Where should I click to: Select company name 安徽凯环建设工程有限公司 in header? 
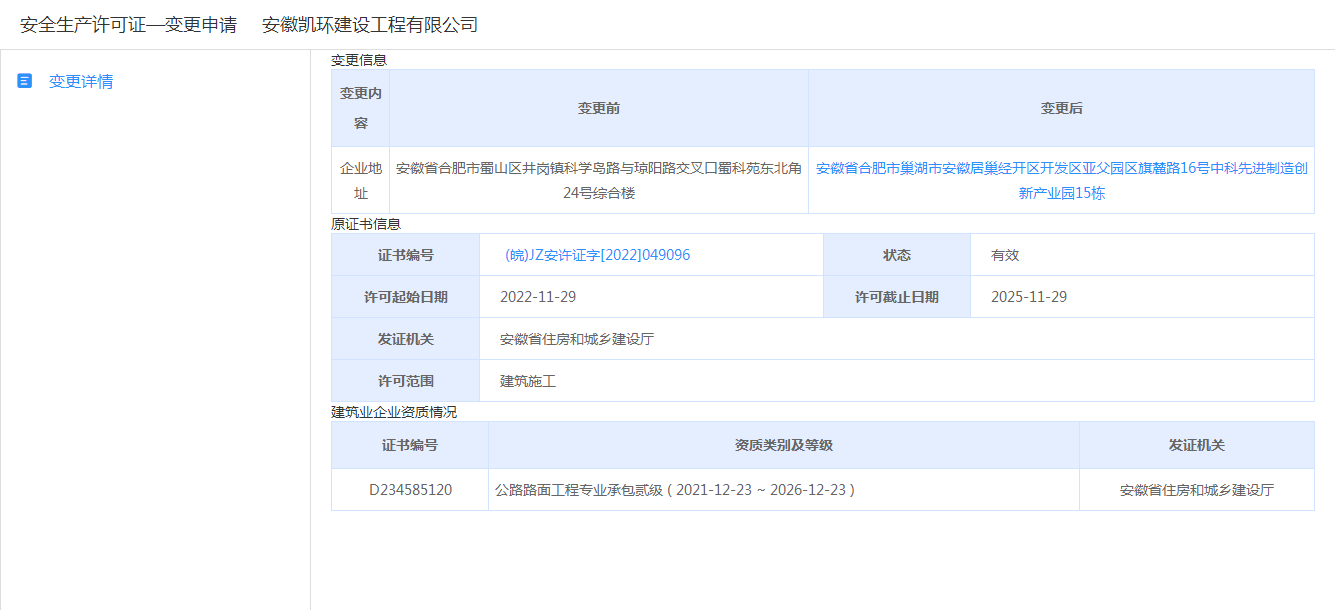tap(370, 25)
